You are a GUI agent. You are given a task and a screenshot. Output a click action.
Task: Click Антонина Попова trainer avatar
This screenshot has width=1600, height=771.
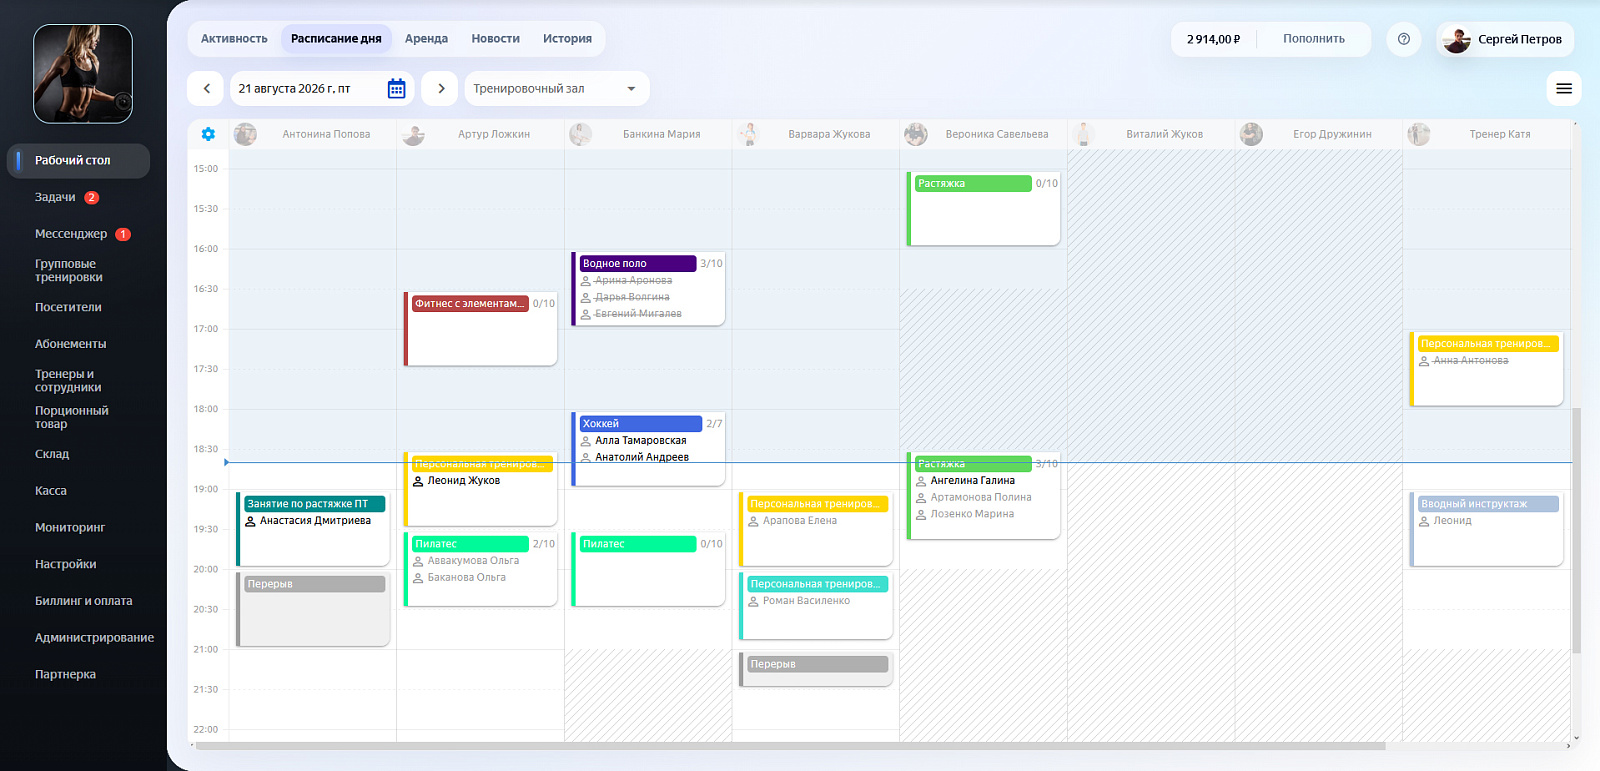[x=245, y=134]
